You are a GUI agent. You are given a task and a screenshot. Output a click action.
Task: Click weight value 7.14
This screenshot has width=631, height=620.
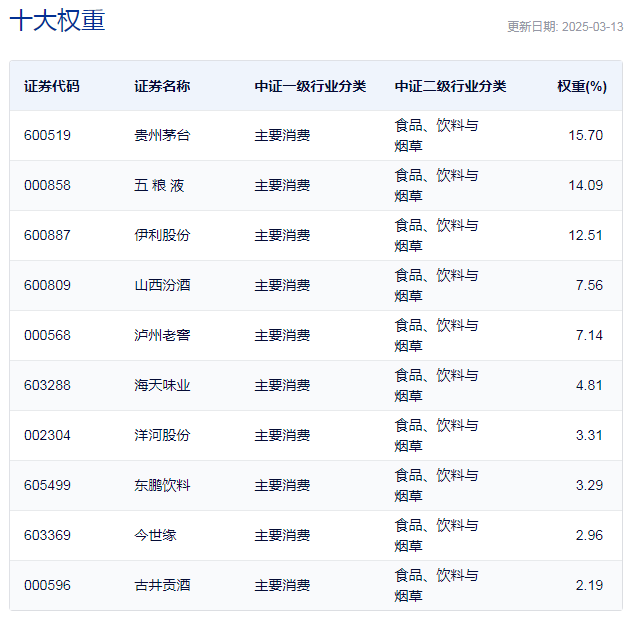(589, 335)
